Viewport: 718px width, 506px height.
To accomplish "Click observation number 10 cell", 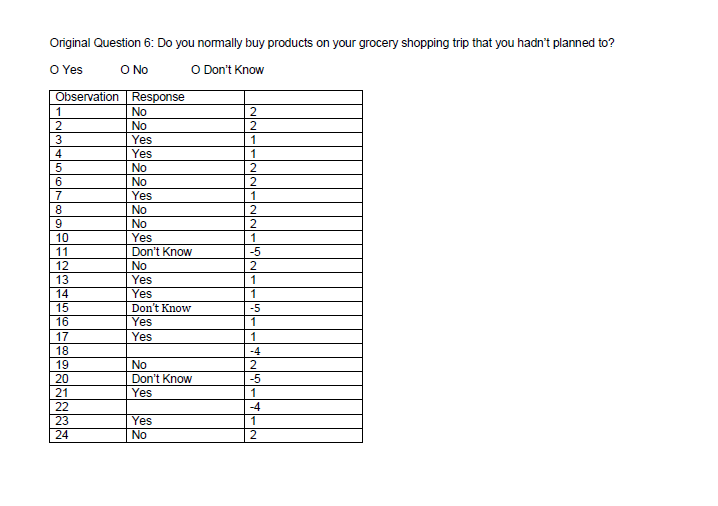I will [88, 238].
